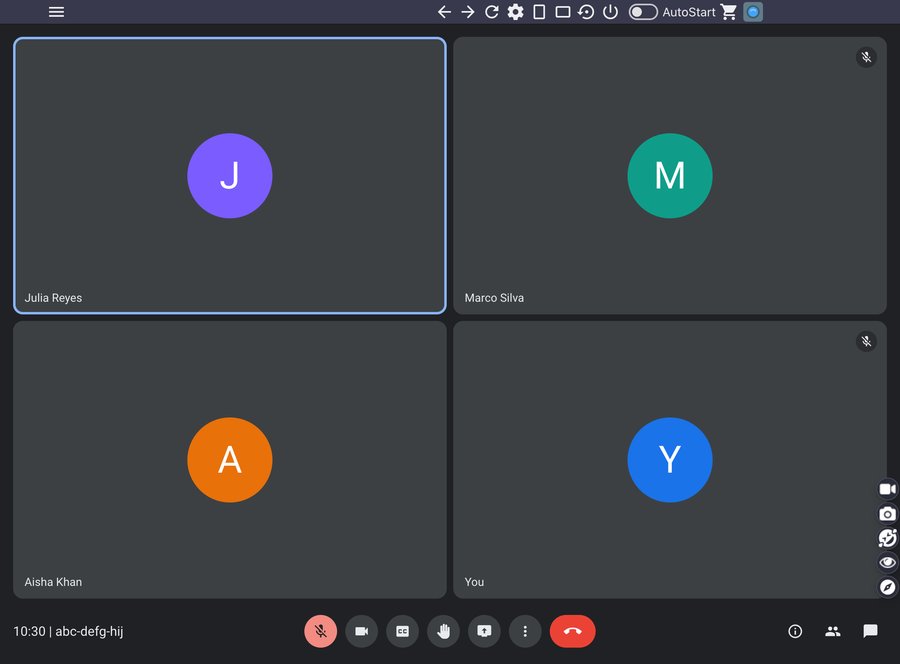Toggle the AutoStart switch
900x664 pixels.
(x=642, y=12)
